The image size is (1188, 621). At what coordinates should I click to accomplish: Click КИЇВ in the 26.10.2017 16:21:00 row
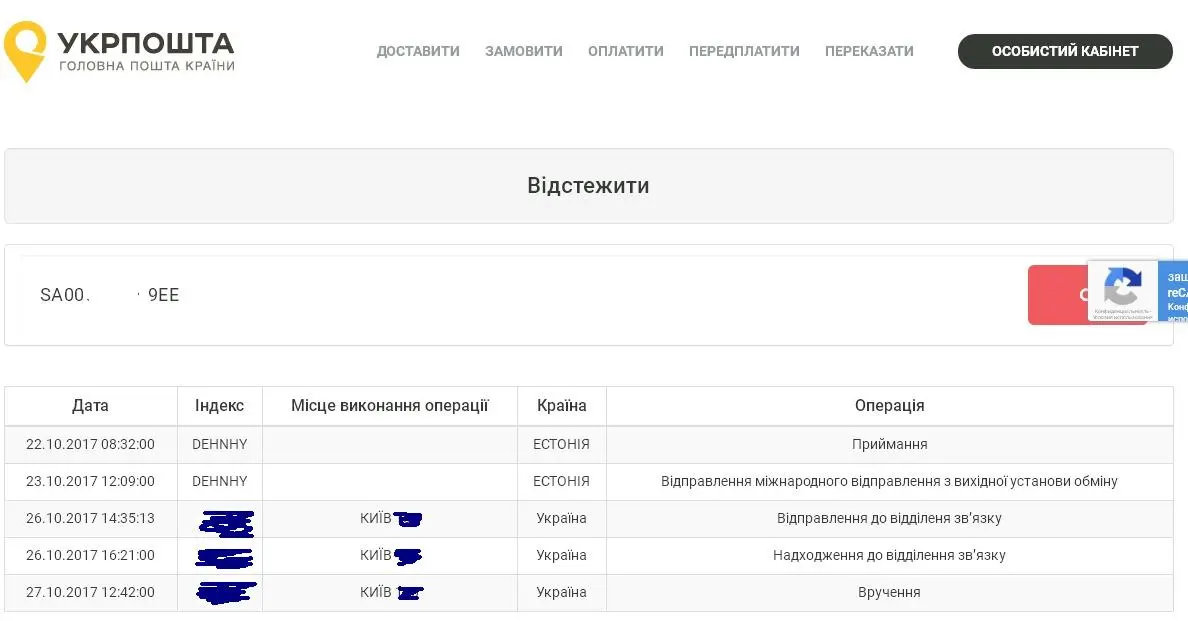pyautogui.click(x=376, y=556)
